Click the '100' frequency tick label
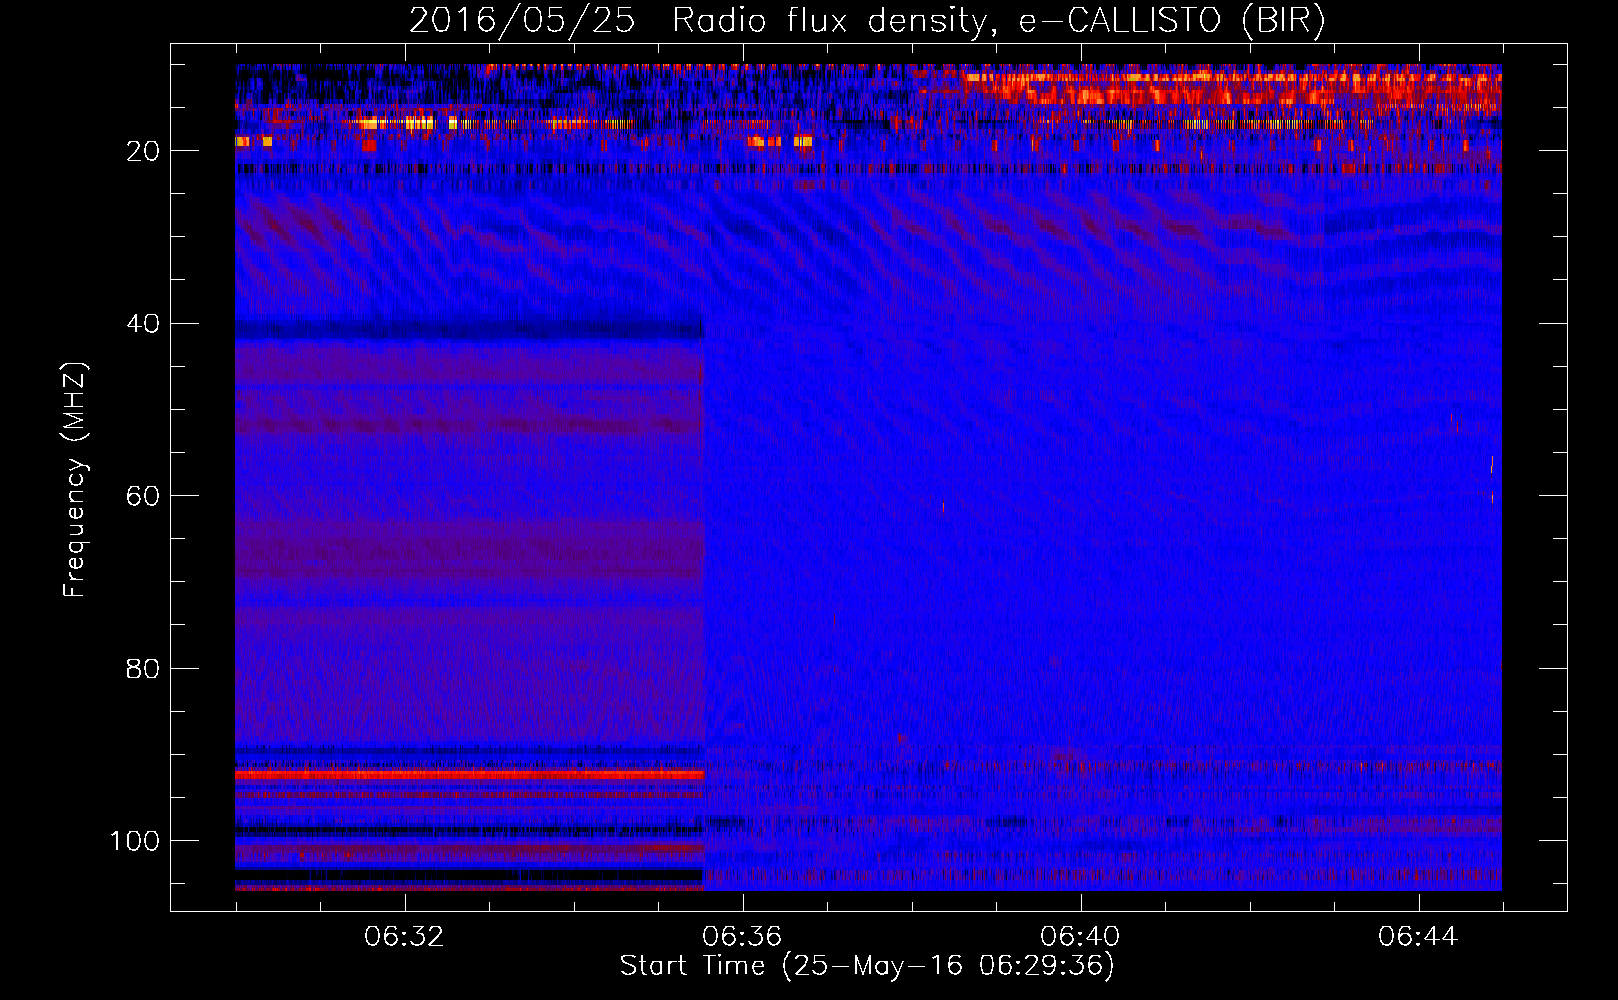Image resolution: width=1618 pixels, height=1000 pixels. (135, 841)
